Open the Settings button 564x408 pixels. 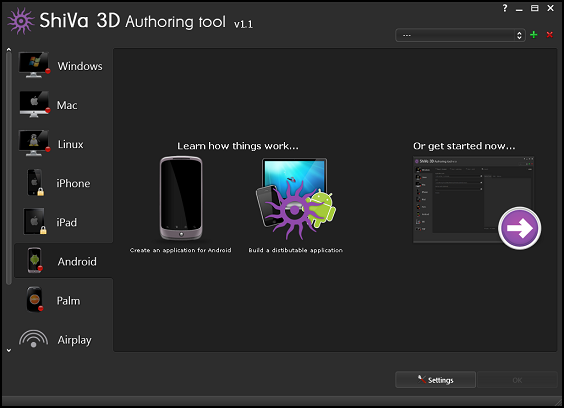coord(435,380)
